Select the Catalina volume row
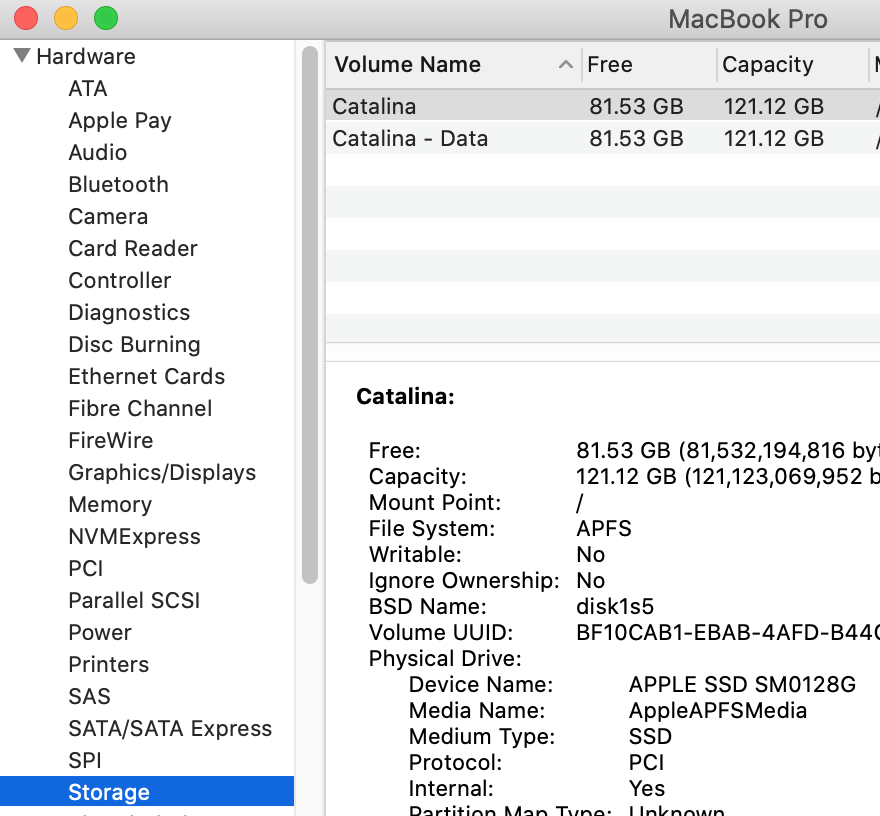Screen dimensions: 880x816 (603, 106)
